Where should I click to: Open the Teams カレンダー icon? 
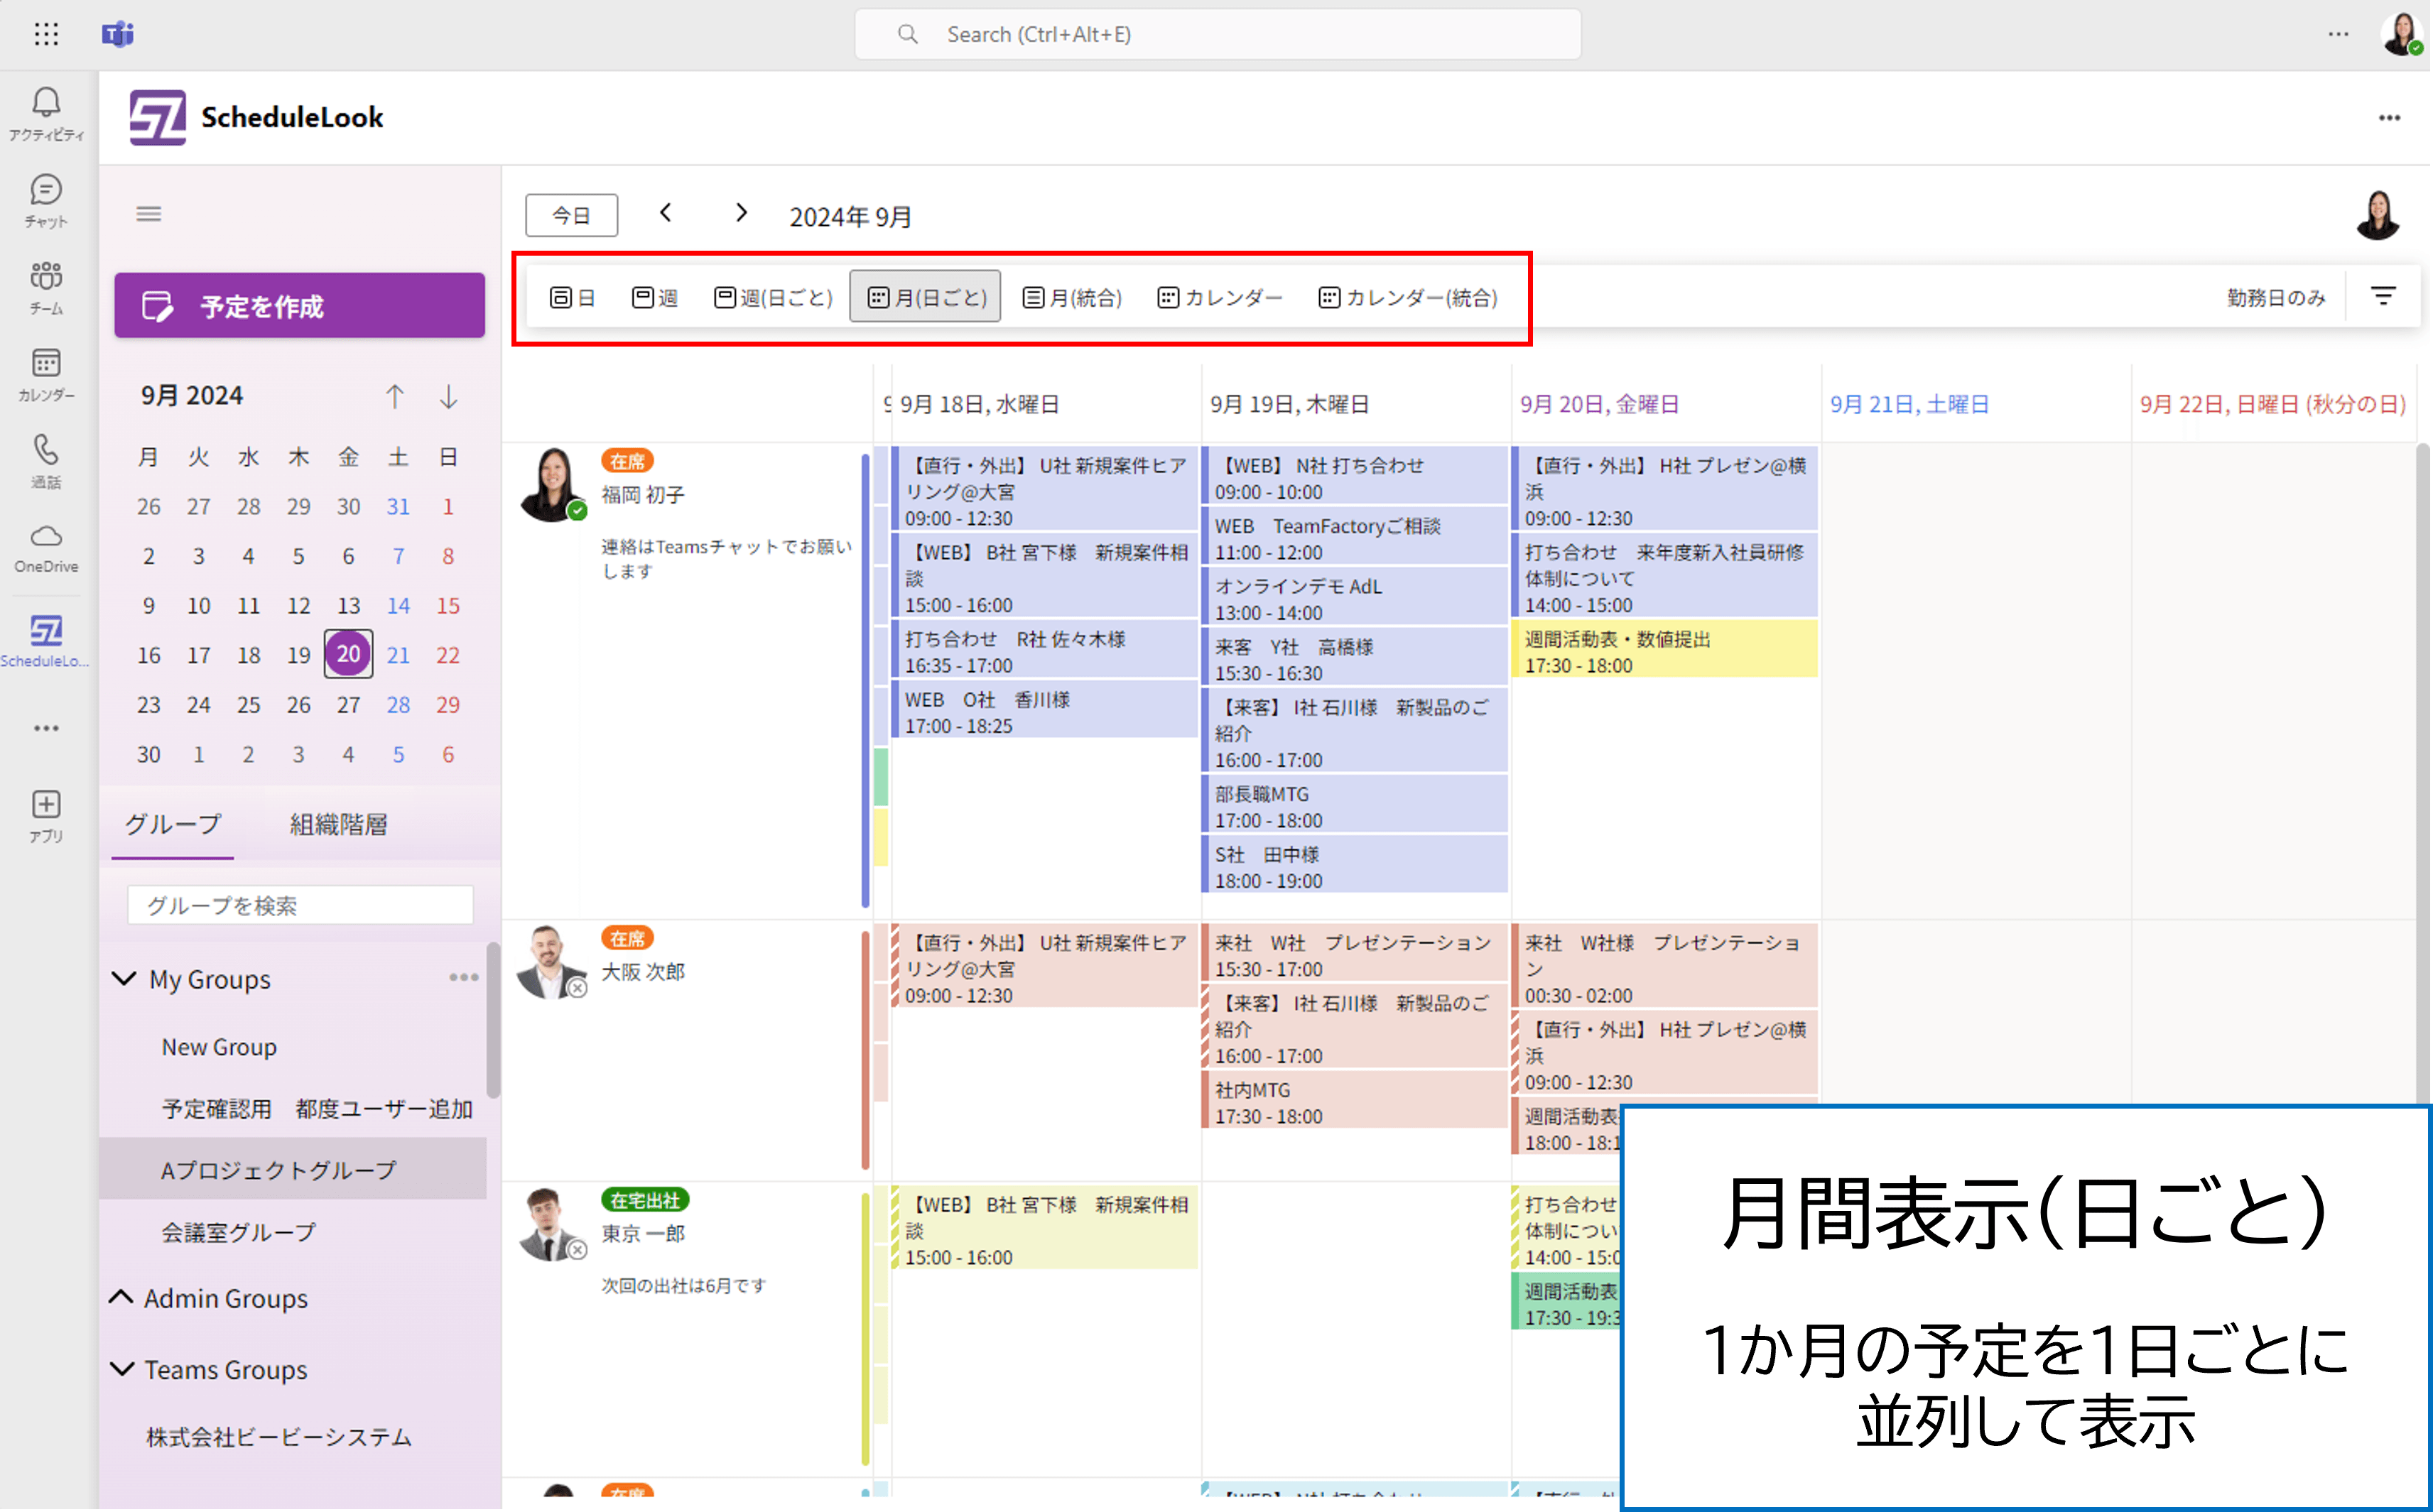[45, 370]
